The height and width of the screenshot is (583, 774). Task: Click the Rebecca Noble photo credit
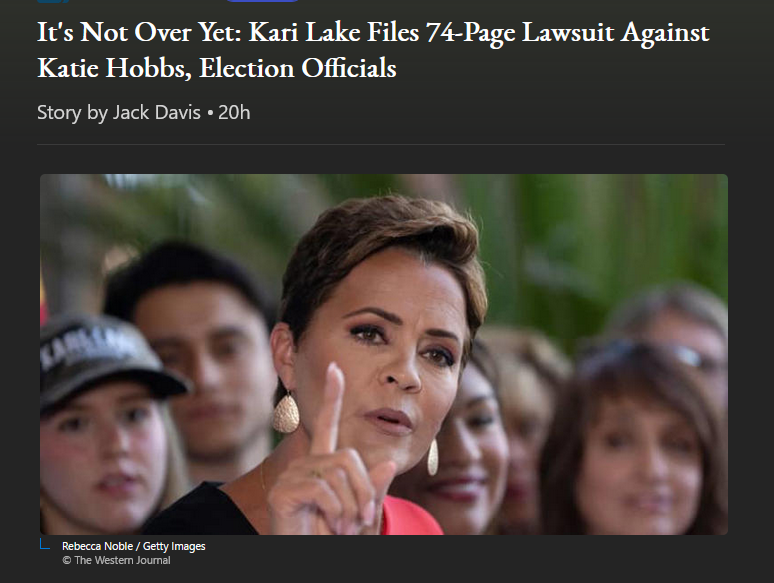coord(97,546)
